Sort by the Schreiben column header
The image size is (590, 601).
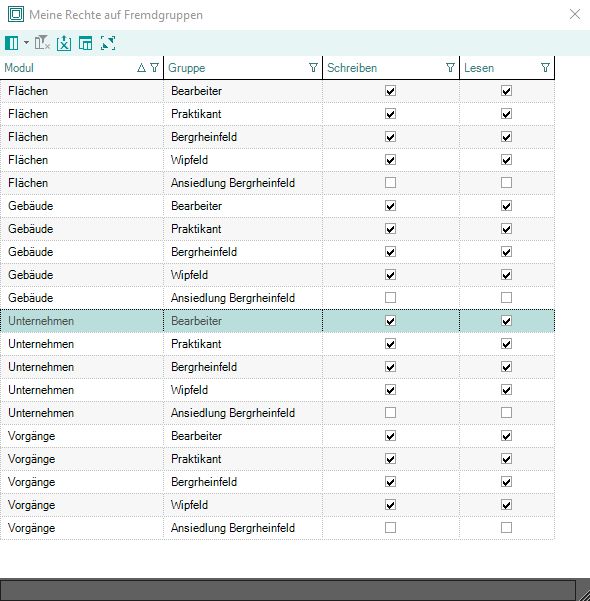(352, 68)
